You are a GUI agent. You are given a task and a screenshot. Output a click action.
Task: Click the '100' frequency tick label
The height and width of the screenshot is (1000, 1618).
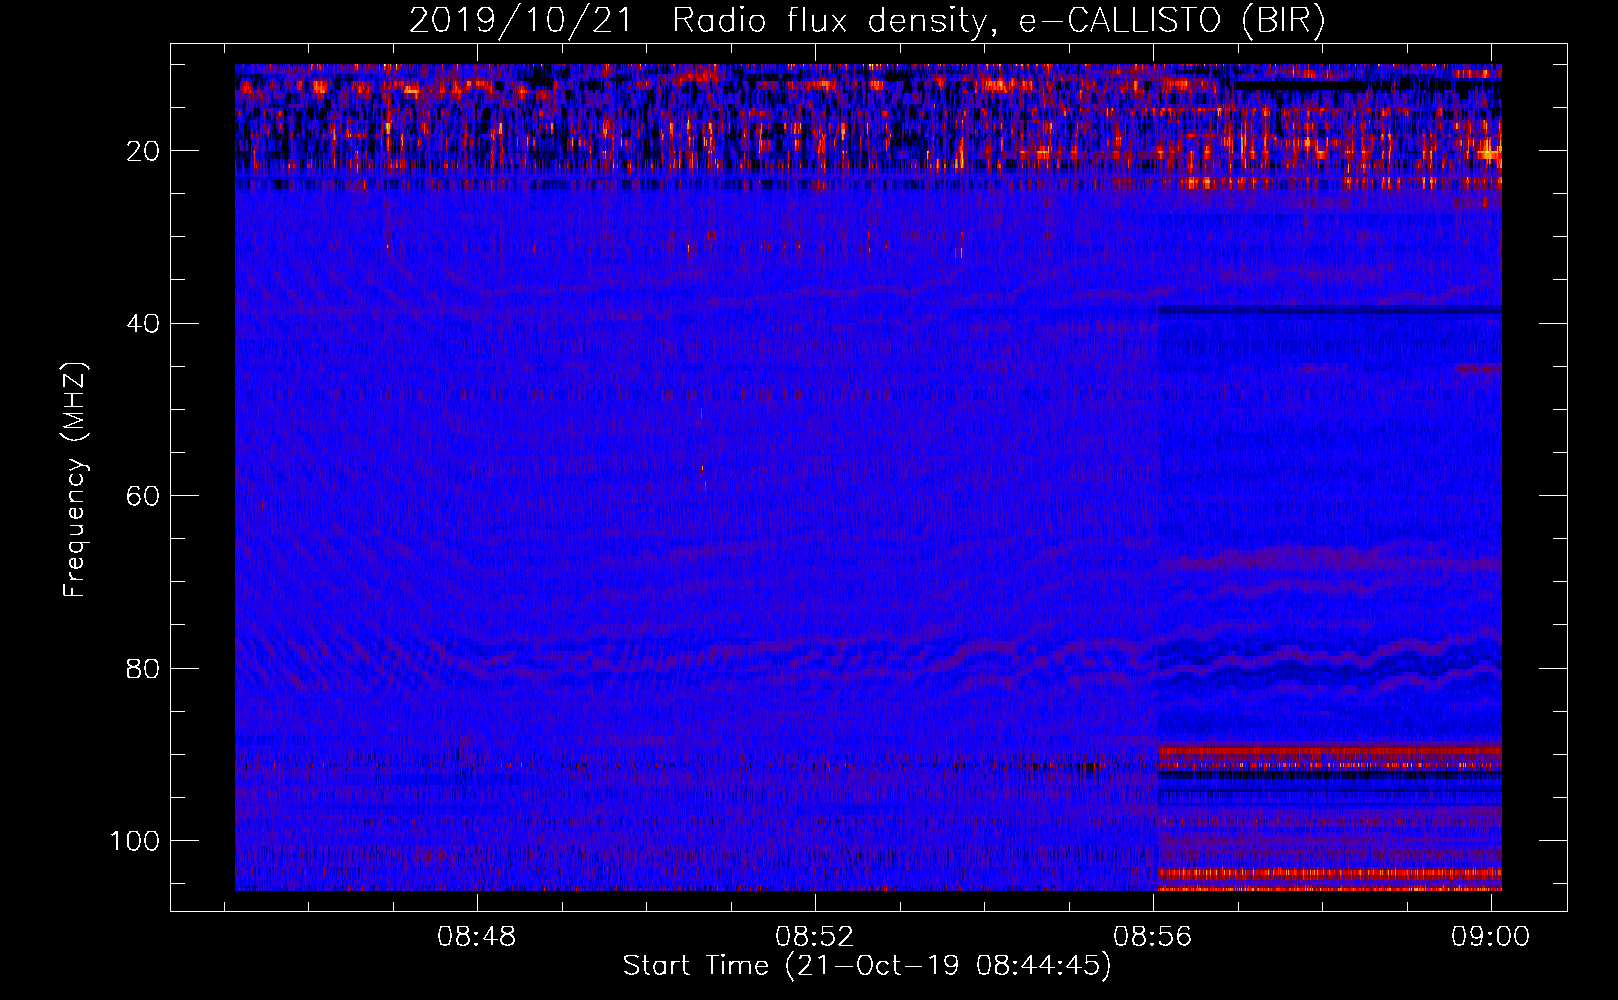[x=135, y=841]
